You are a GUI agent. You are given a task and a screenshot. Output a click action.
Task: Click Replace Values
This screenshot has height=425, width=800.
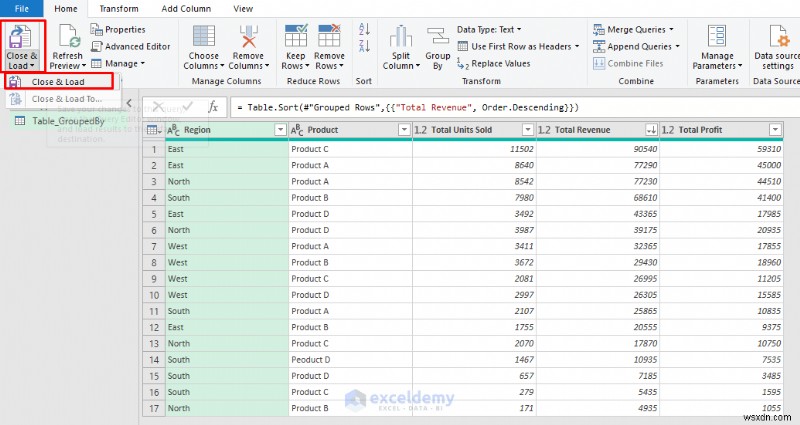494,64
